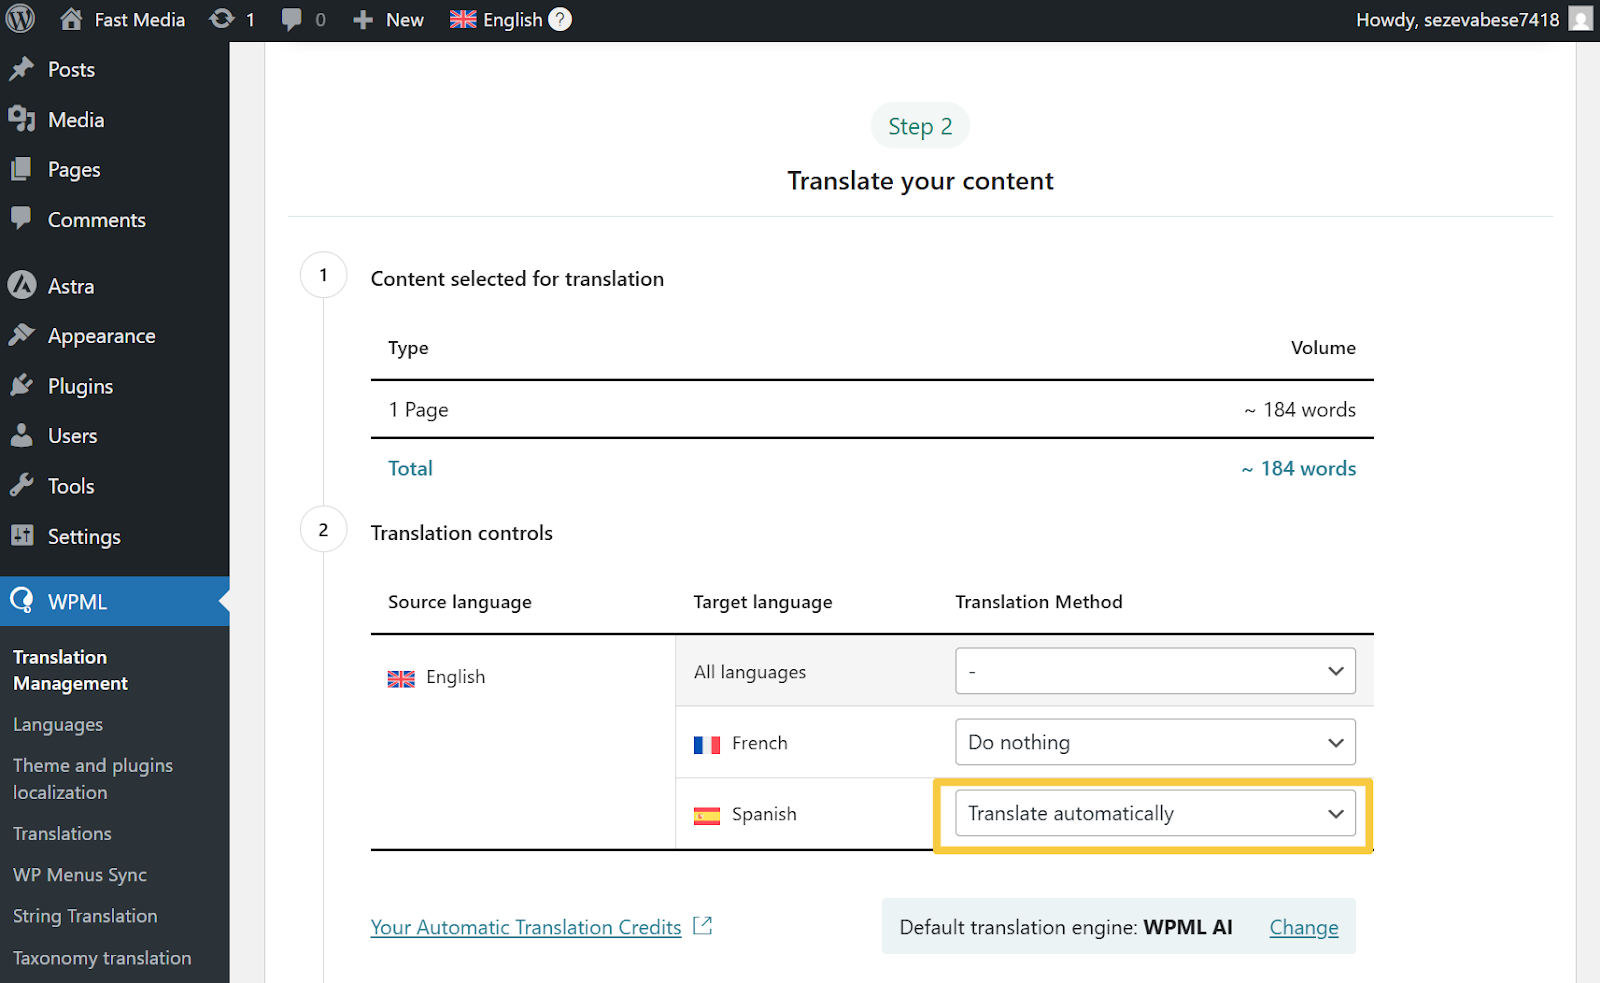Click the comments bubble icon in admin bar
The width and height of the screenshot is (1600, 983).
click(x=292, y=19)
